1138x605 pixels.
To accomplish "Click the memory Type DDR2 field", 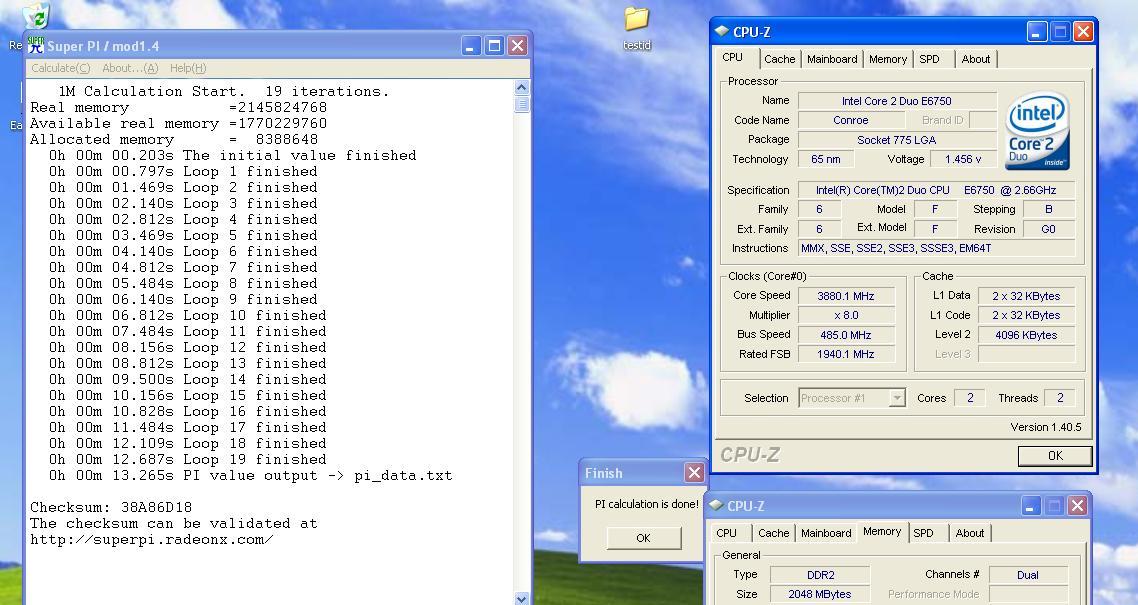I will 820,575.
